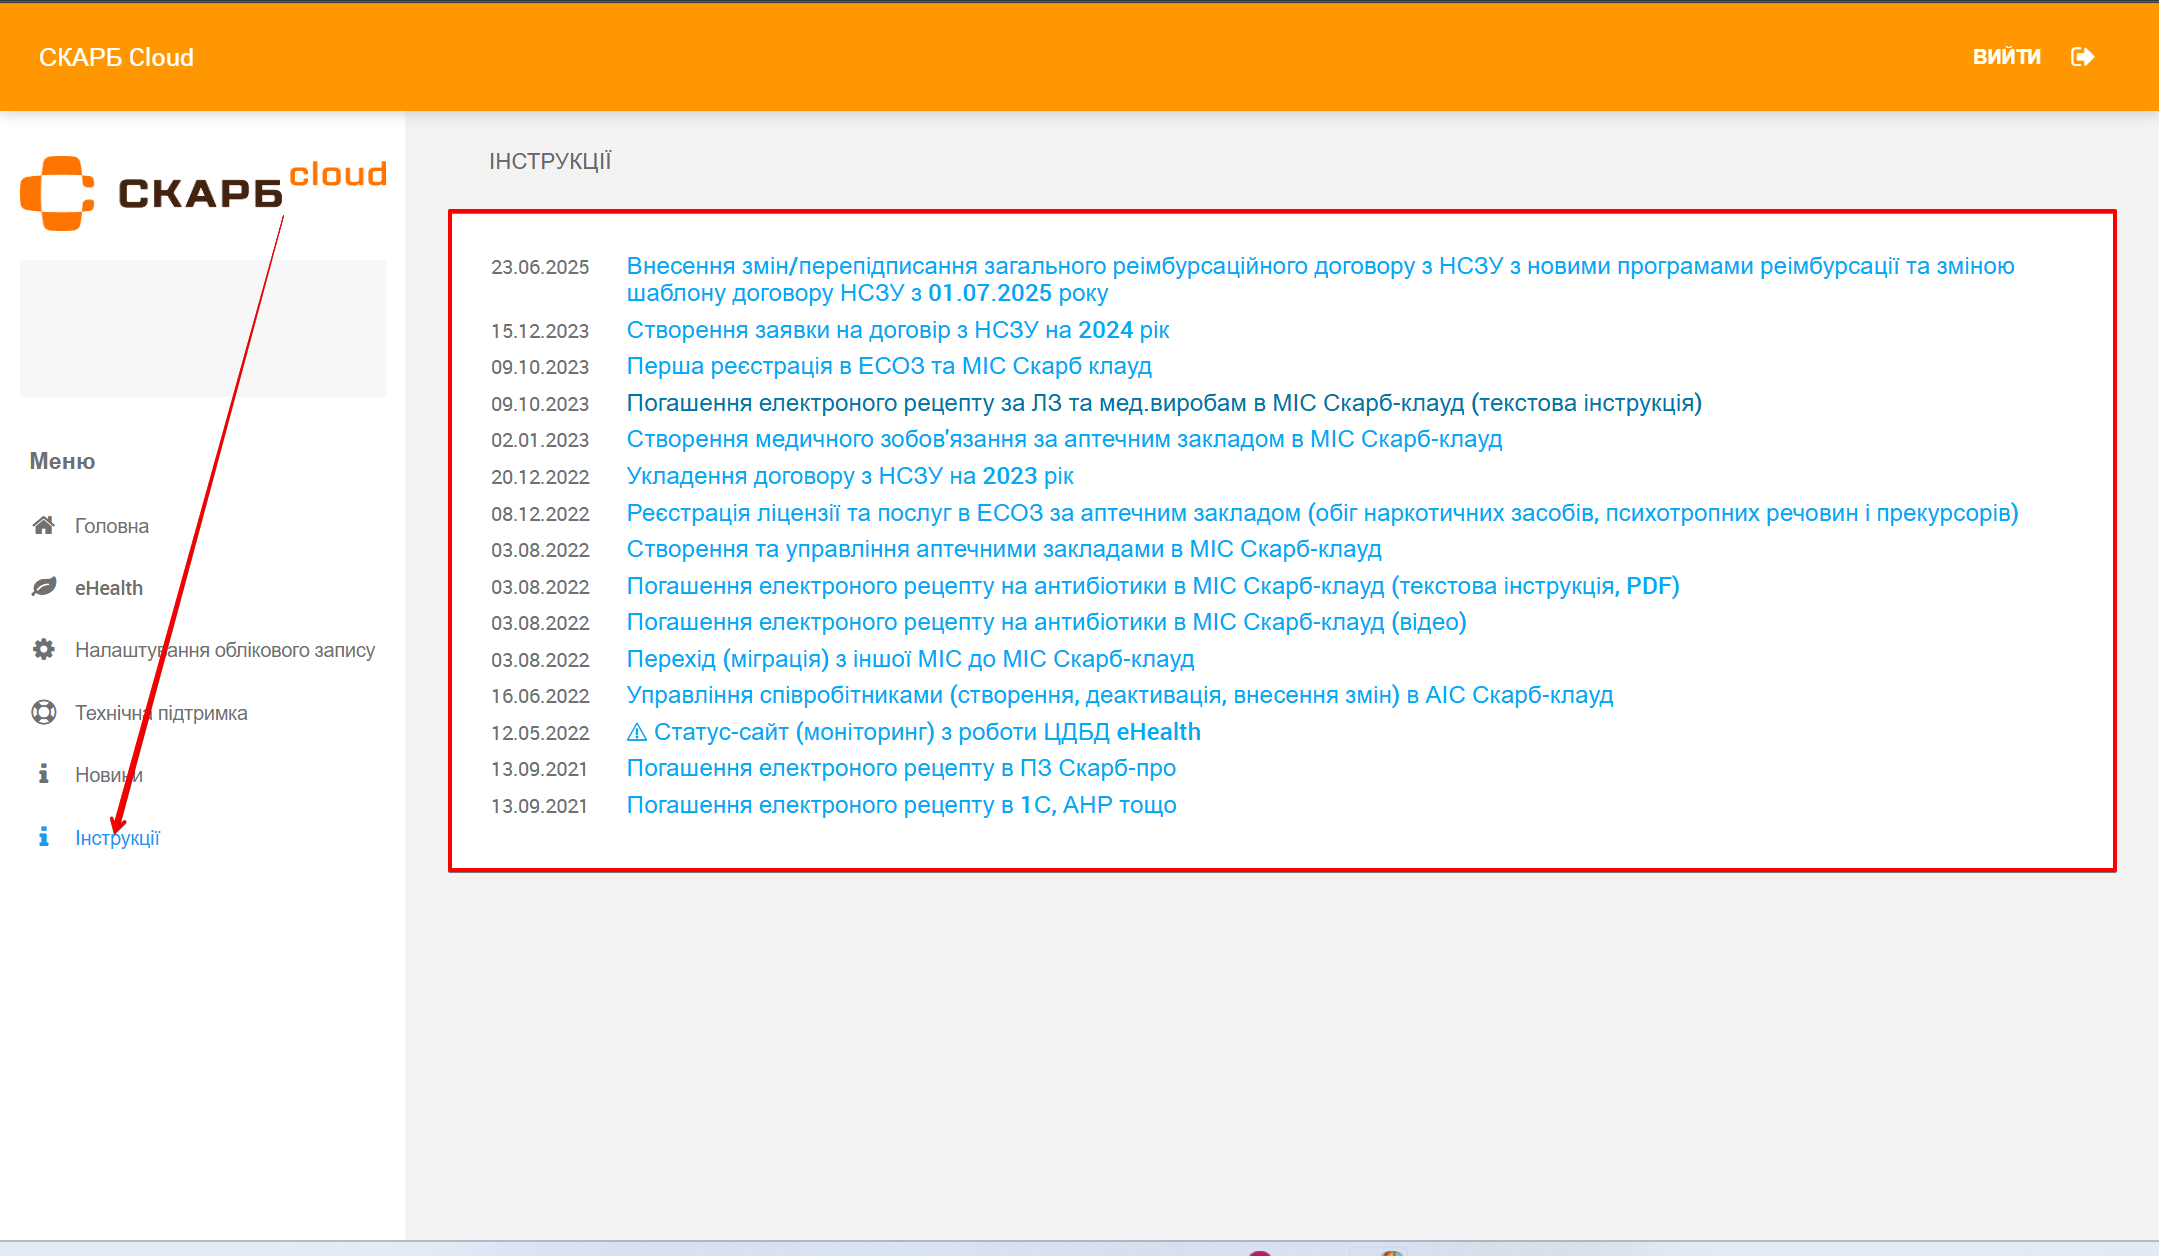The width and height of the screenshot is (2159, 1256).
Task: Open the antibiotics e-prescription video instruction
Action: pos(1045,622)
